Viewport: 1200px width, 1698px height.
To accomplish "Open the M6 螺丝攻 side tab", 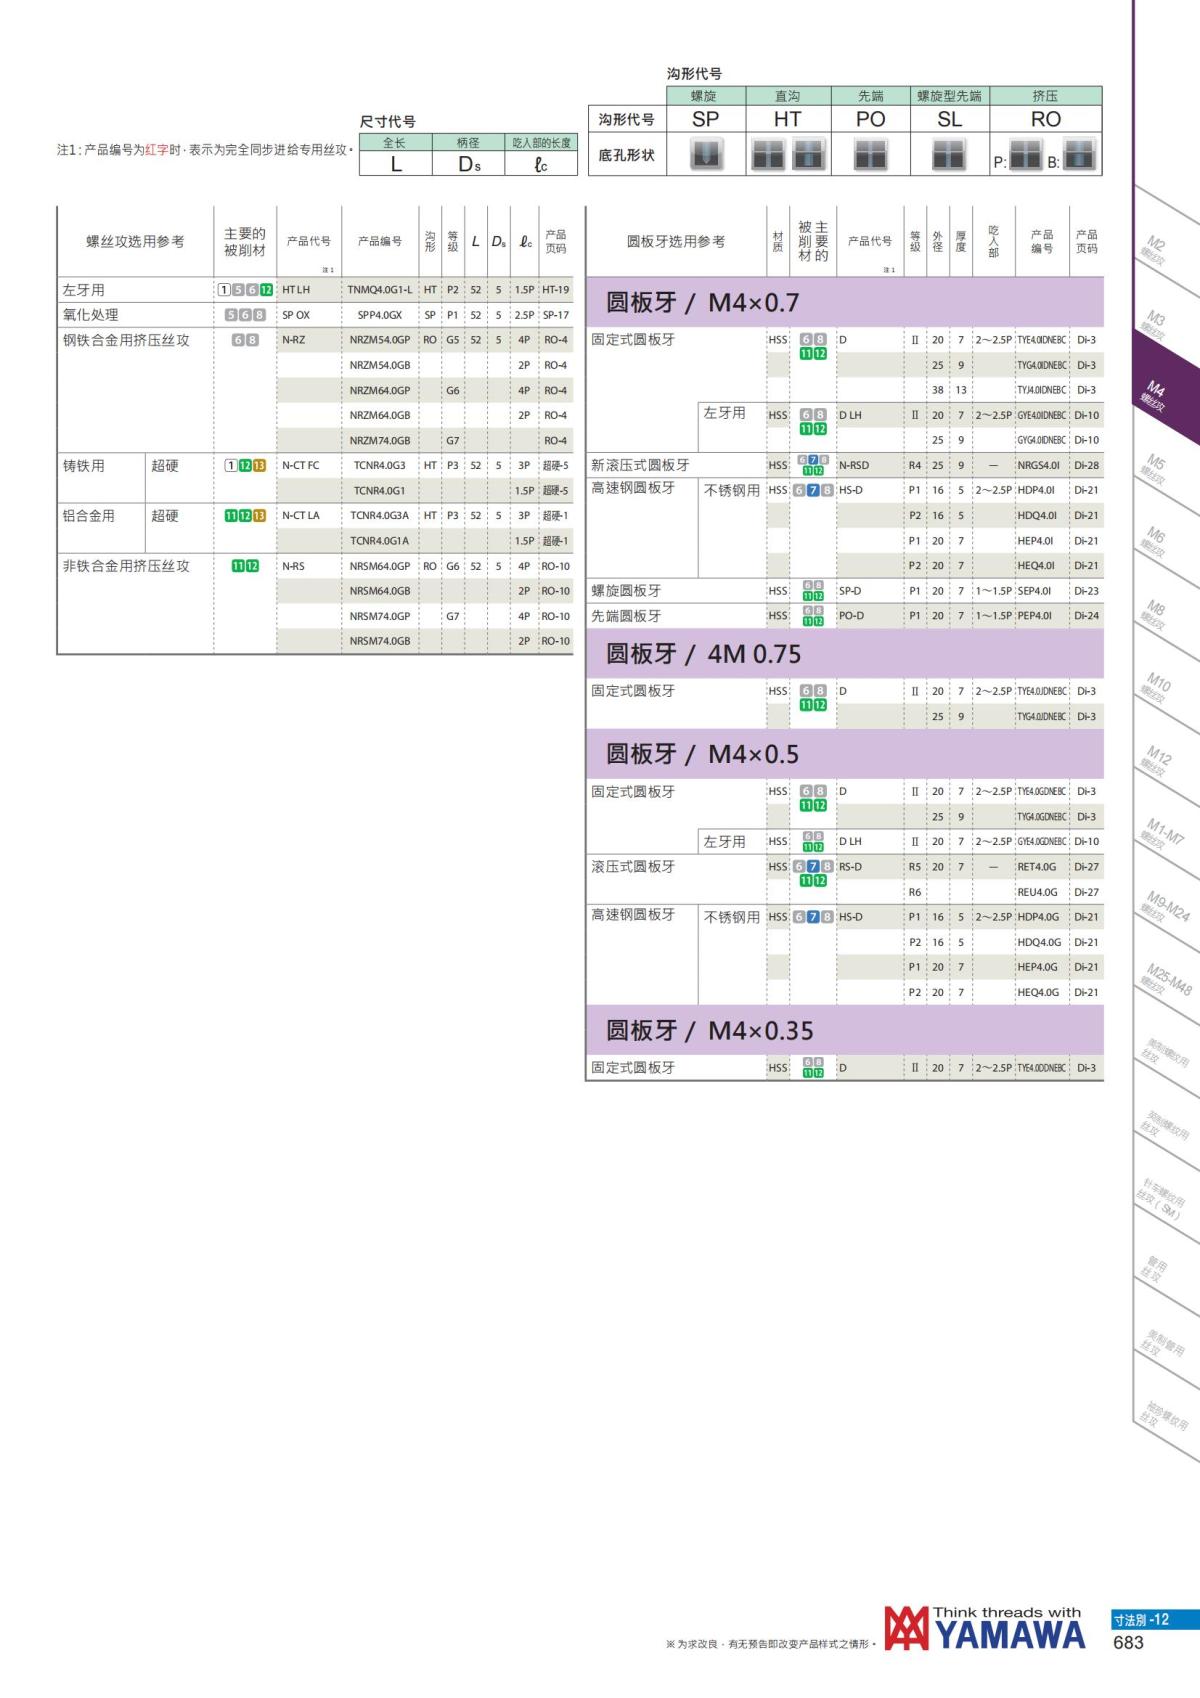I will (x=1154, y=541).
